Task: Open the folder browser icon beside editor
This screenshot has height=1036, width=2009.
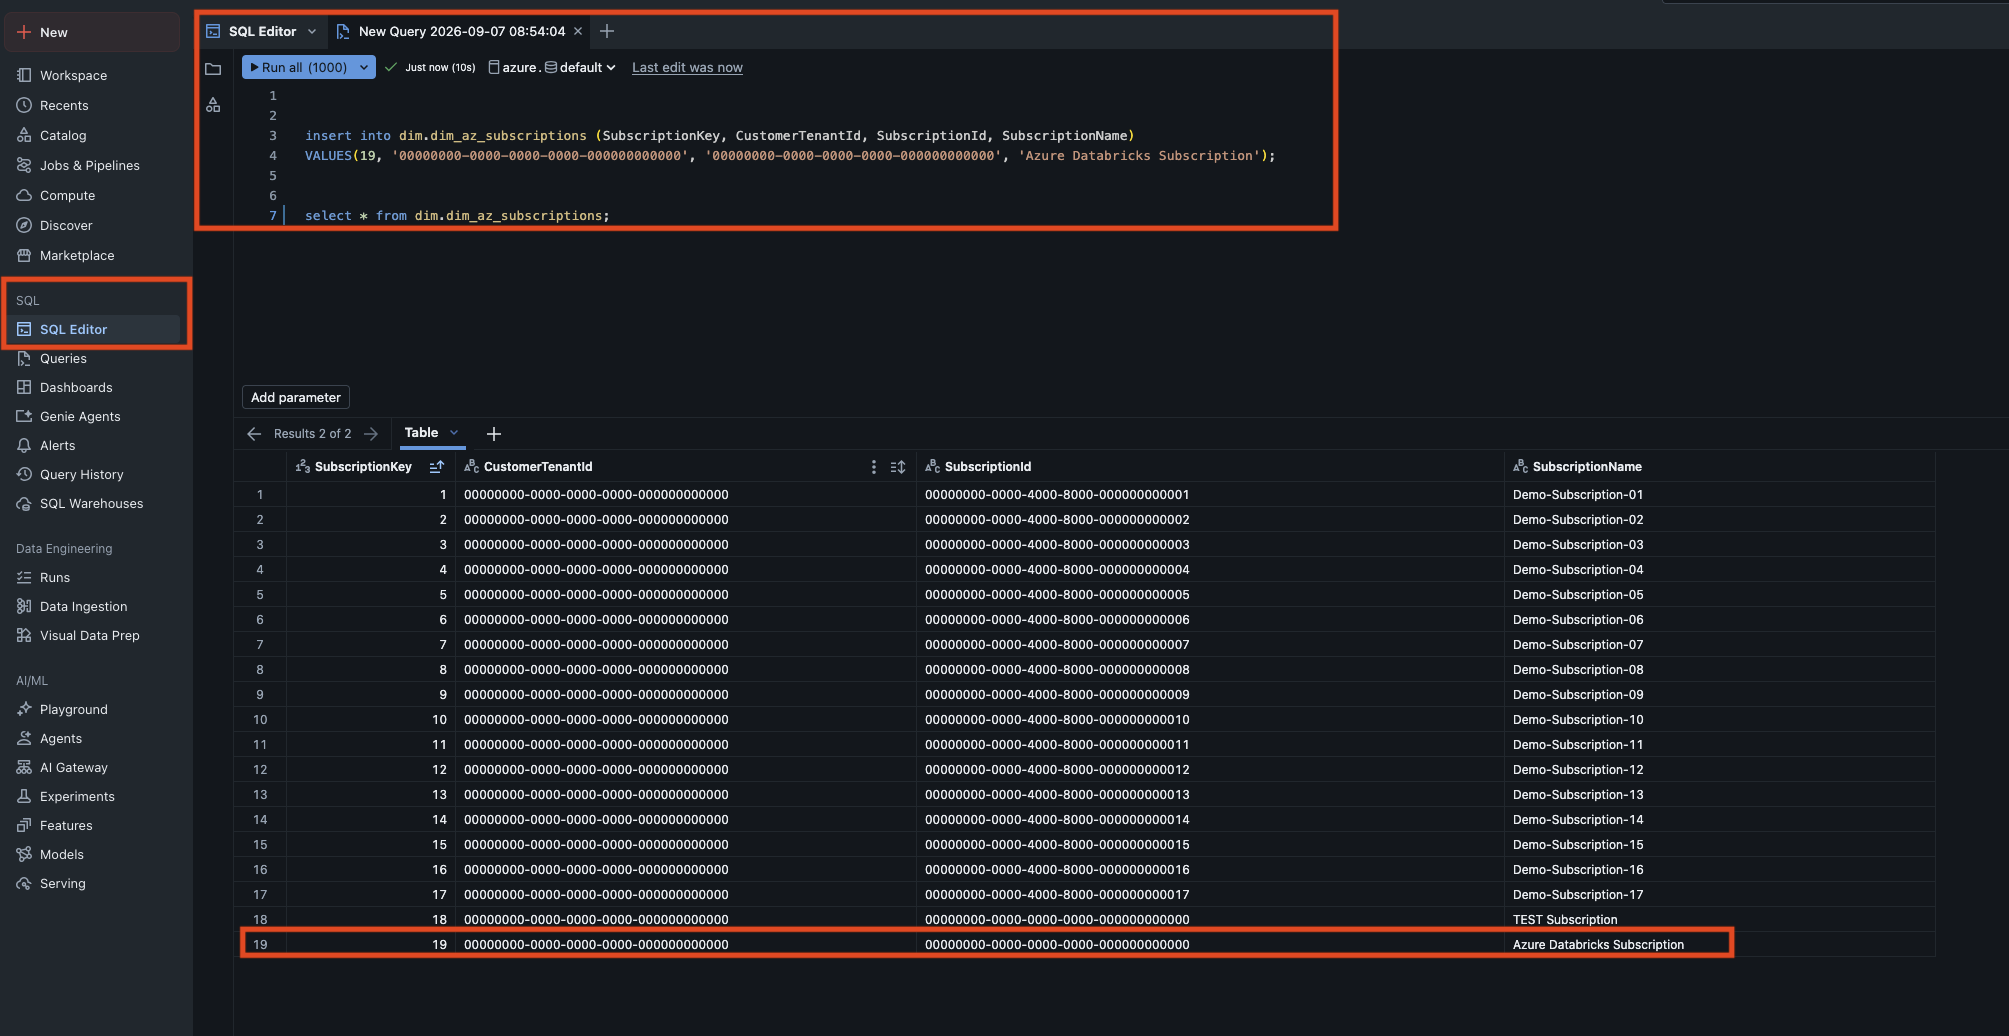Action: click(x=213, y=69)
